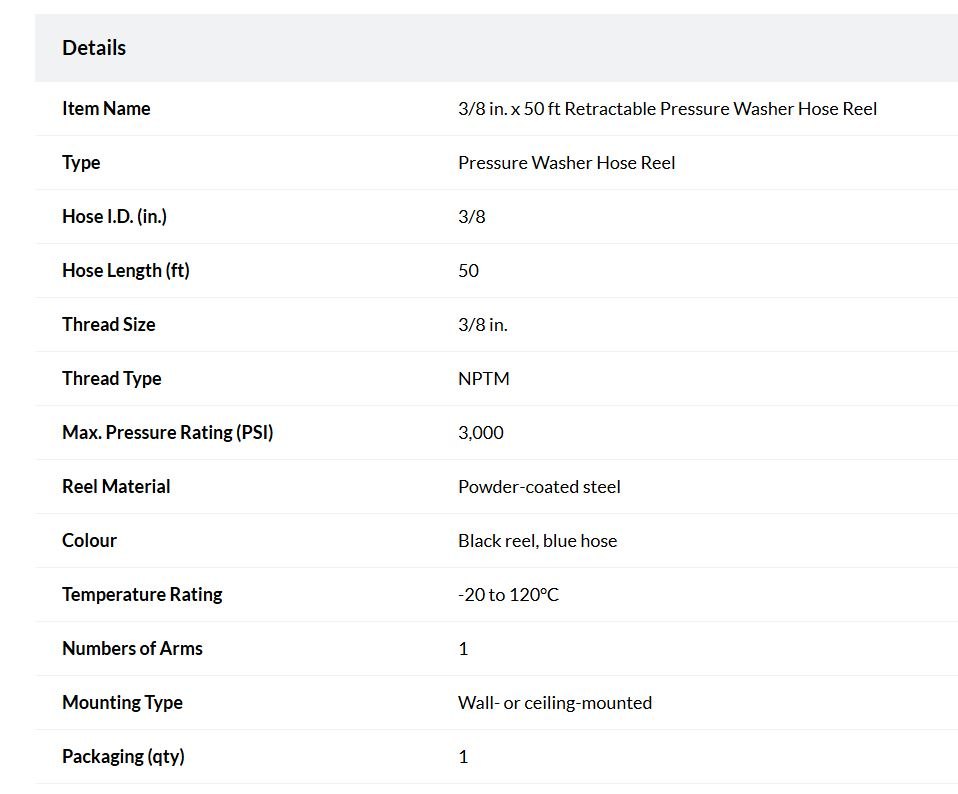958x794 pixels.
Task: Select the hose length value 50
Action: coord(469,271)
